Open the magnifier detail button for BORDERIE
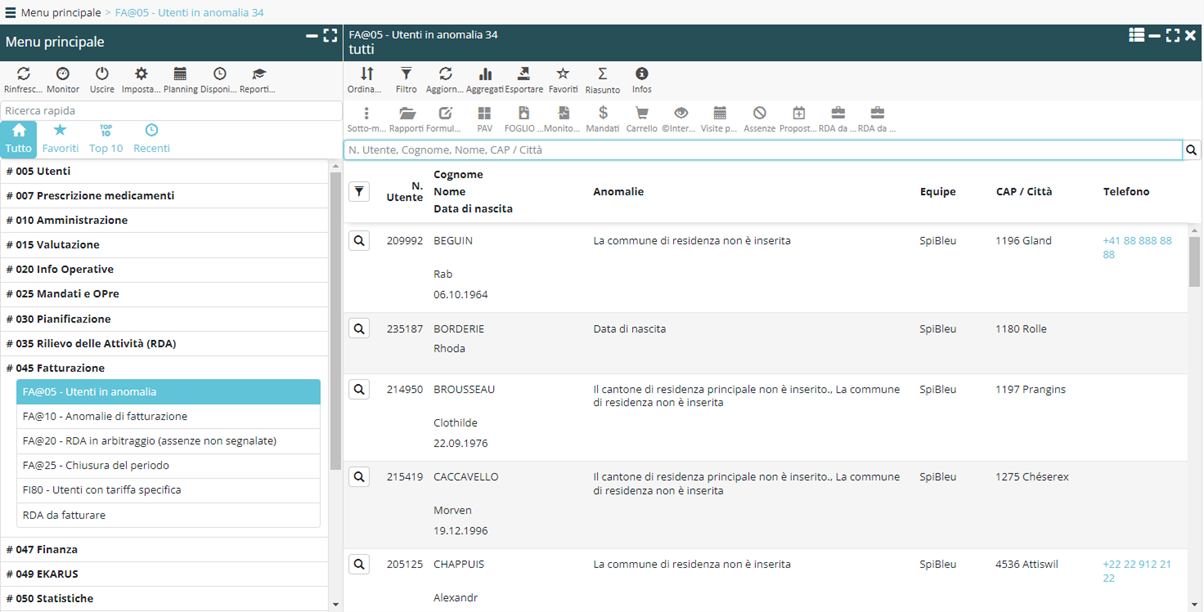 pyautogui.click(x=360, y=329)
